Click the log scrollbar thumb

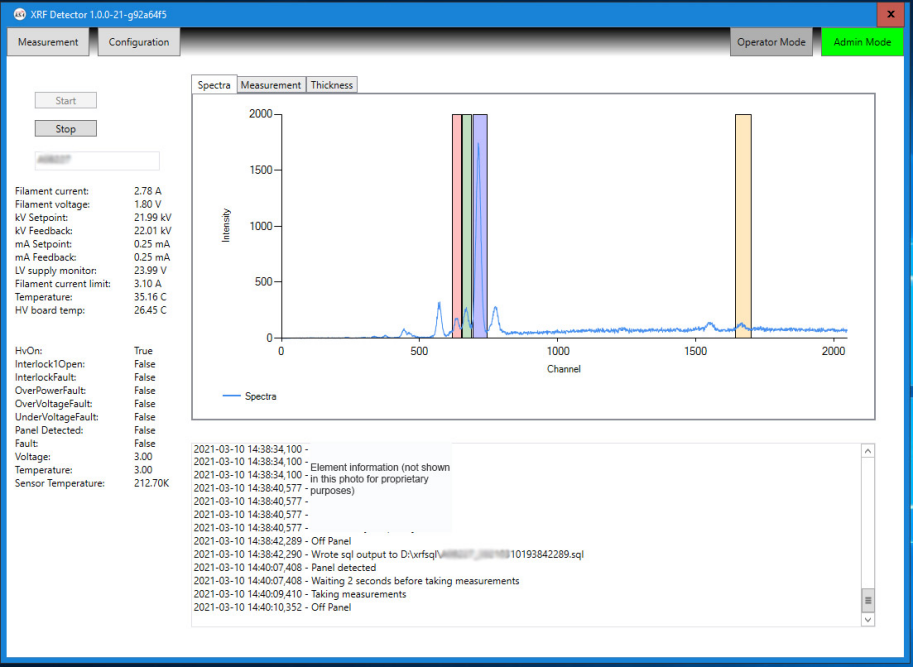pos(868,600)
